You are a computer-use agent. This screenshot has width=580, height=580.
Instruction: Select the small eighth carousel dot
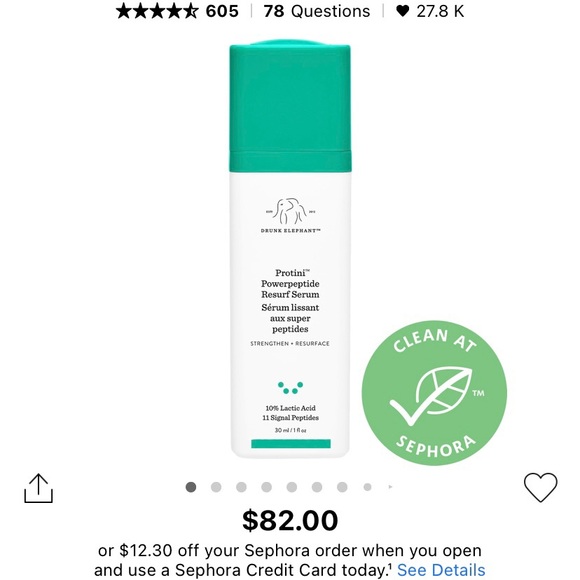tap(367, 487)
